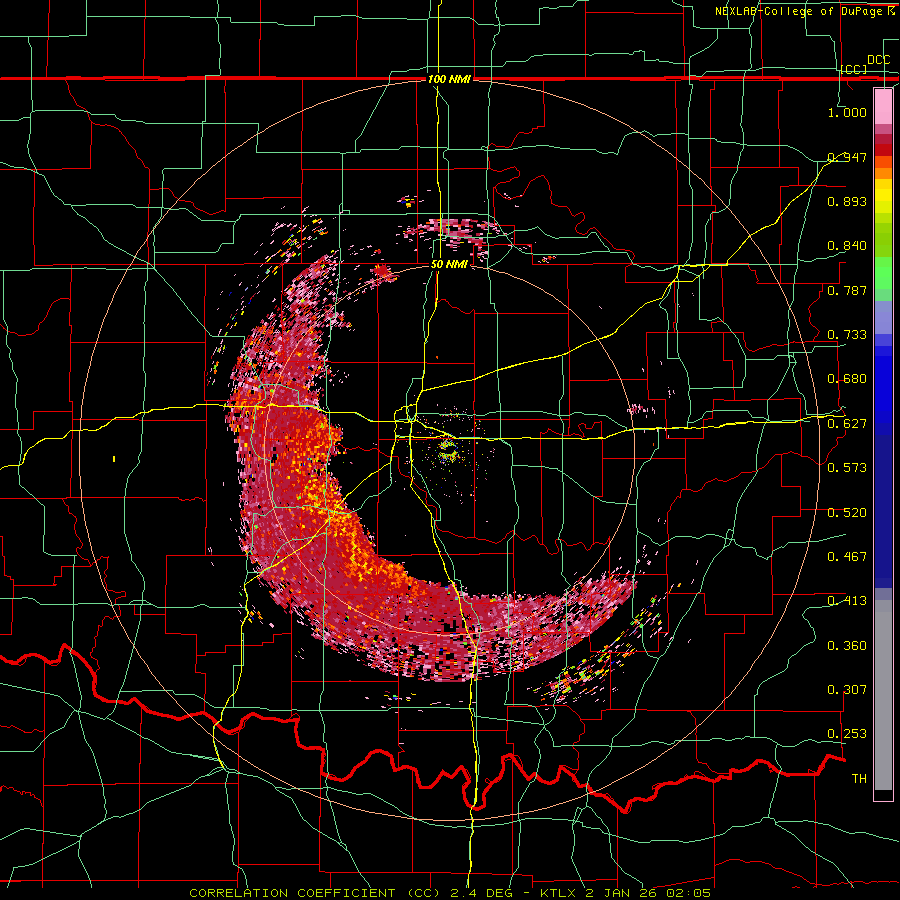Viewport: 900px width, 900px height.
Task: Click the bright green segment of the color bar
Action: [x=883, y=273]
